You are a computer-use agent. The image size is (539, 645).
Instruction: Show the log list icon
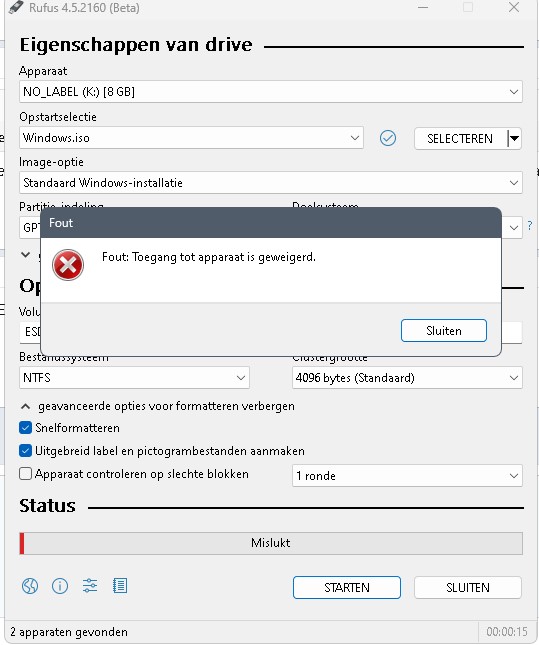(x=120, y=585)
